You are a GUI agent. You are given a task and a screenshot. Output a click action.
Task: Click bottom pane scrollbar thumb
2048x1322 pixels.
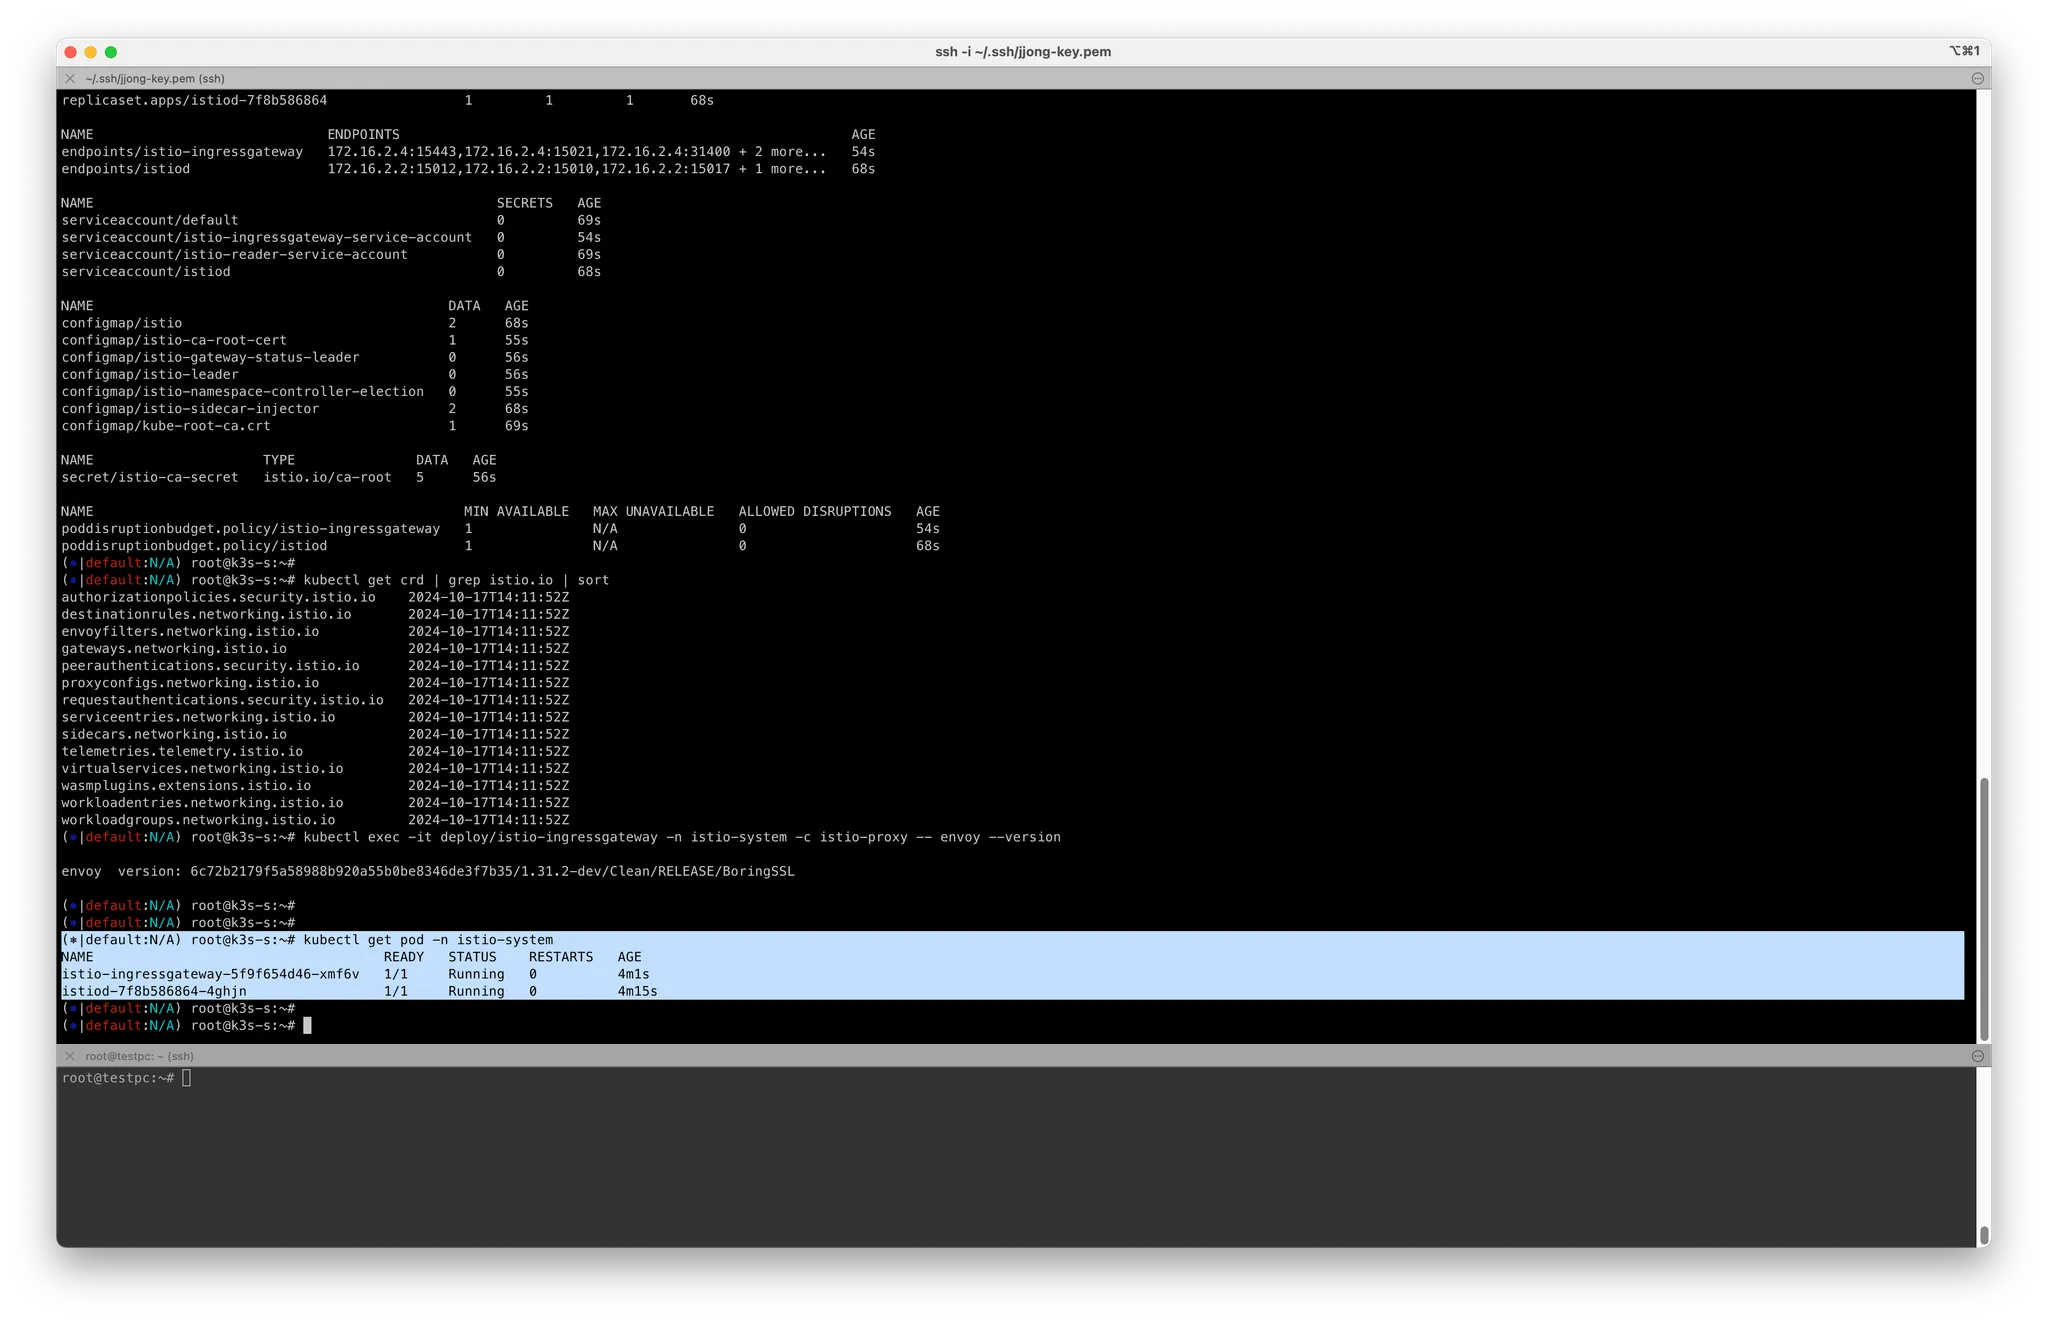click(1984, 1234)
